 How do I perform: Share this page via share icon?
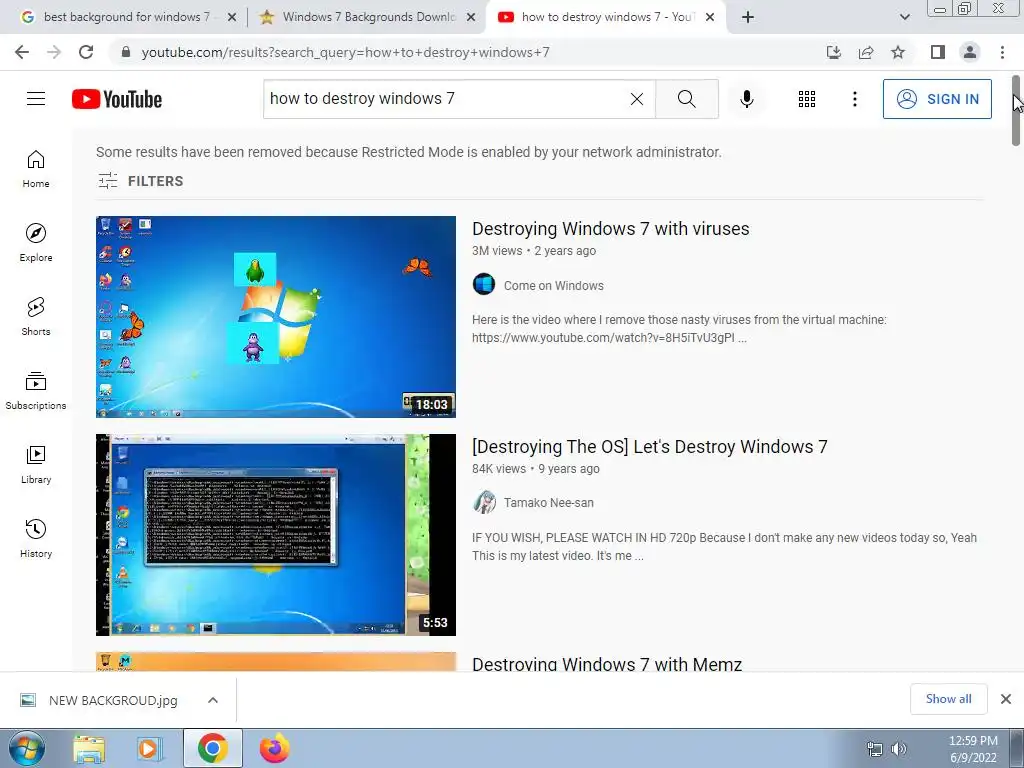click(866, 52)
